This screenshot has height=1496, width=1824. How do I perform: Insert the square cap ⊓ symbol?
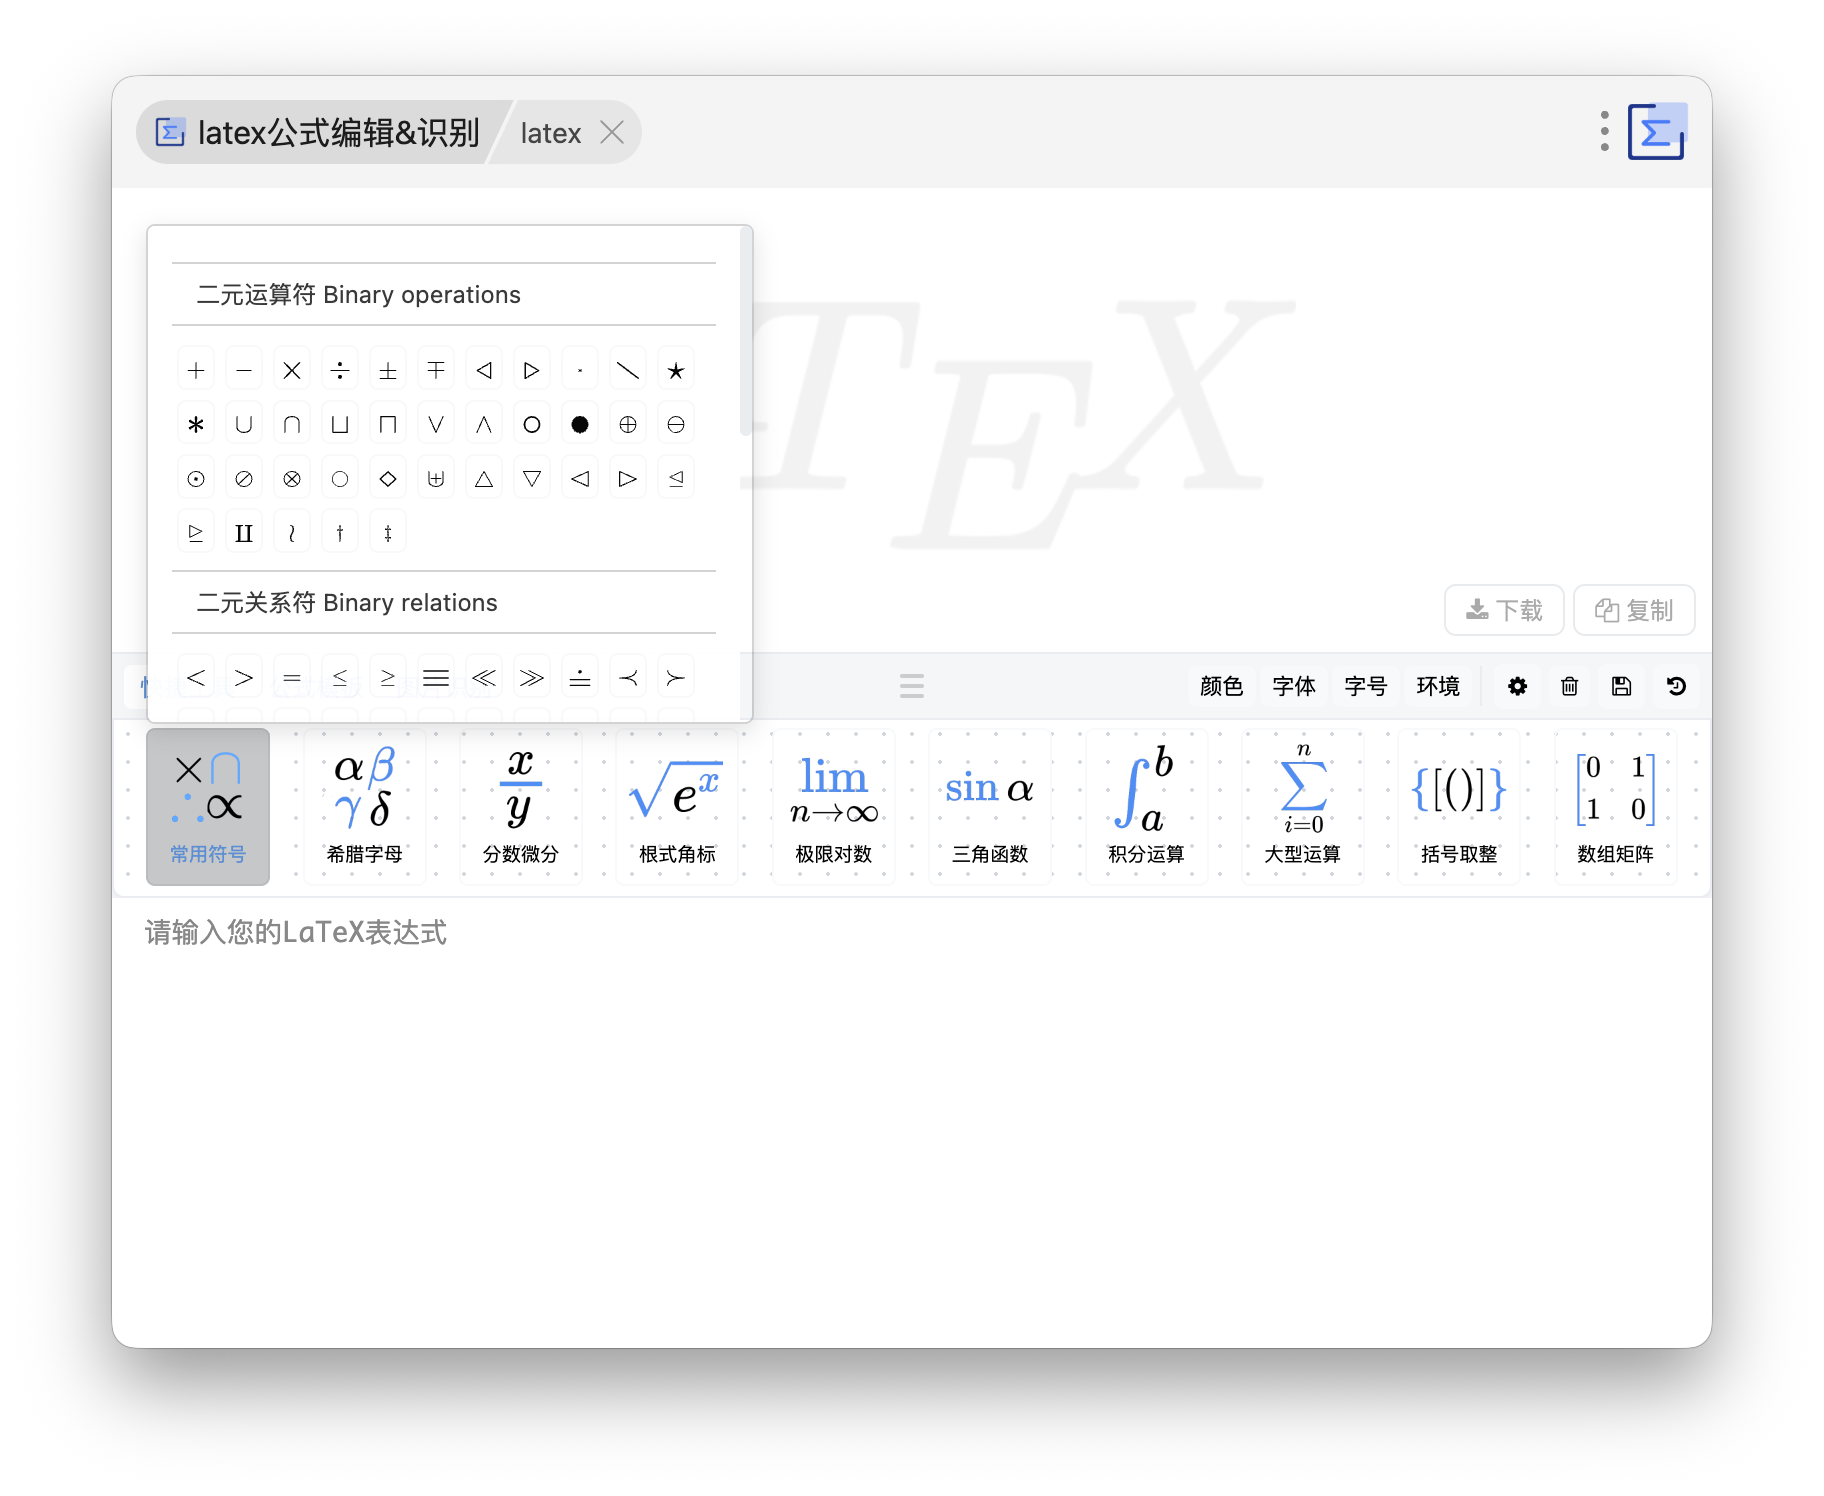[388, 425]
